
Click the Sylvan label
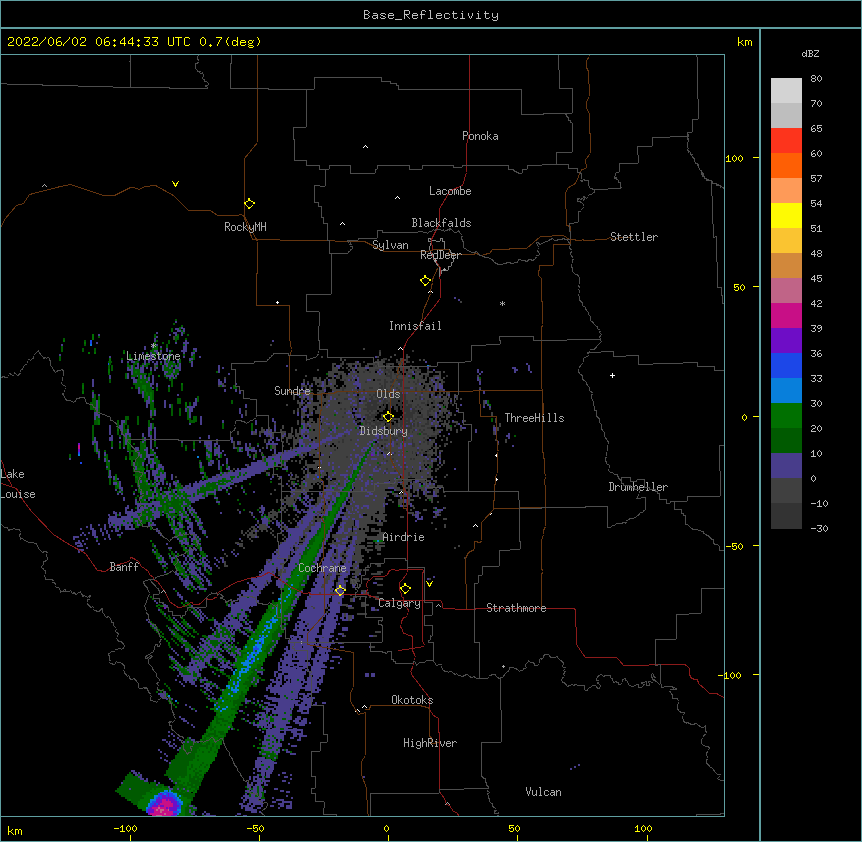[x=390, y=245]
